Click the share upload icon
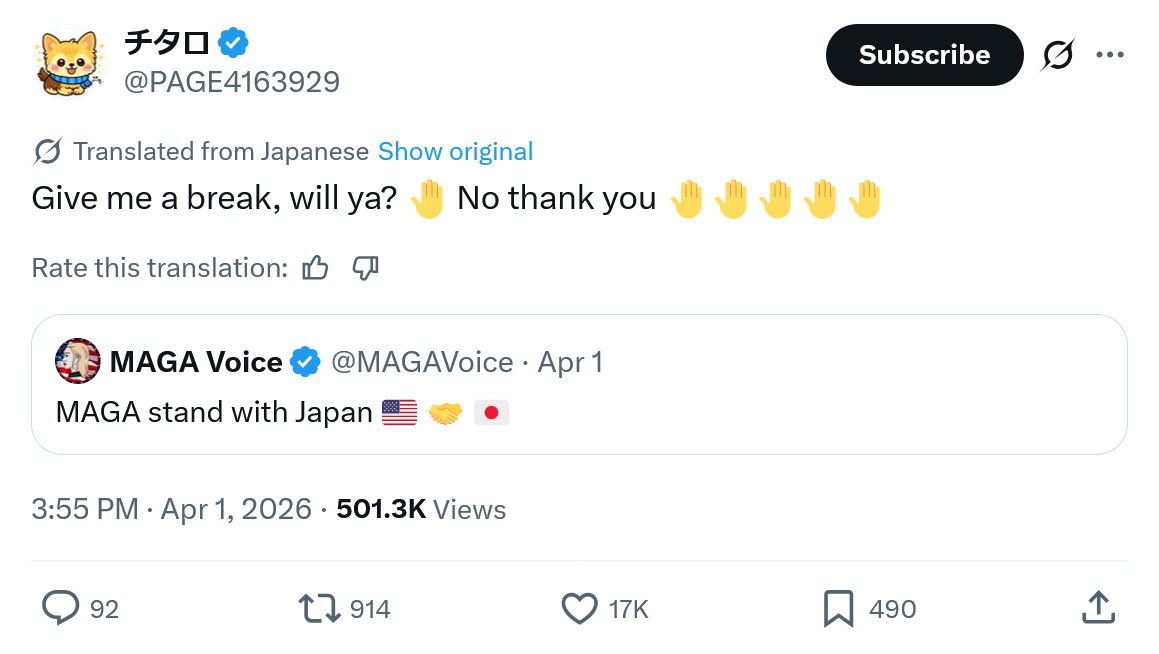1159x654 pixels. tap(1098, 607)
